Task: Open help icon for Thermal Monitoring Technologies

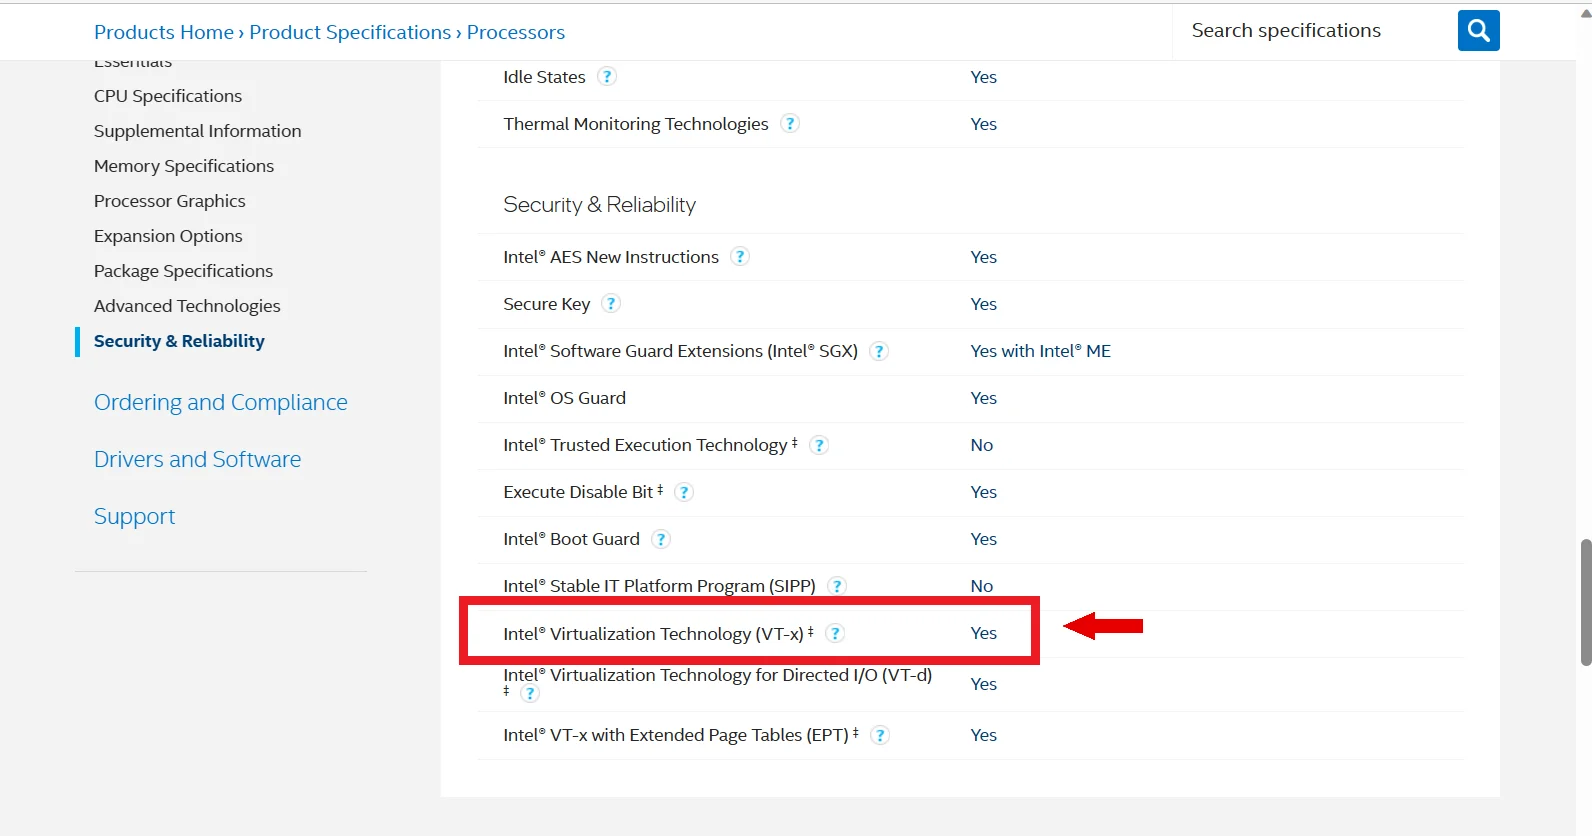Action: 790,124
